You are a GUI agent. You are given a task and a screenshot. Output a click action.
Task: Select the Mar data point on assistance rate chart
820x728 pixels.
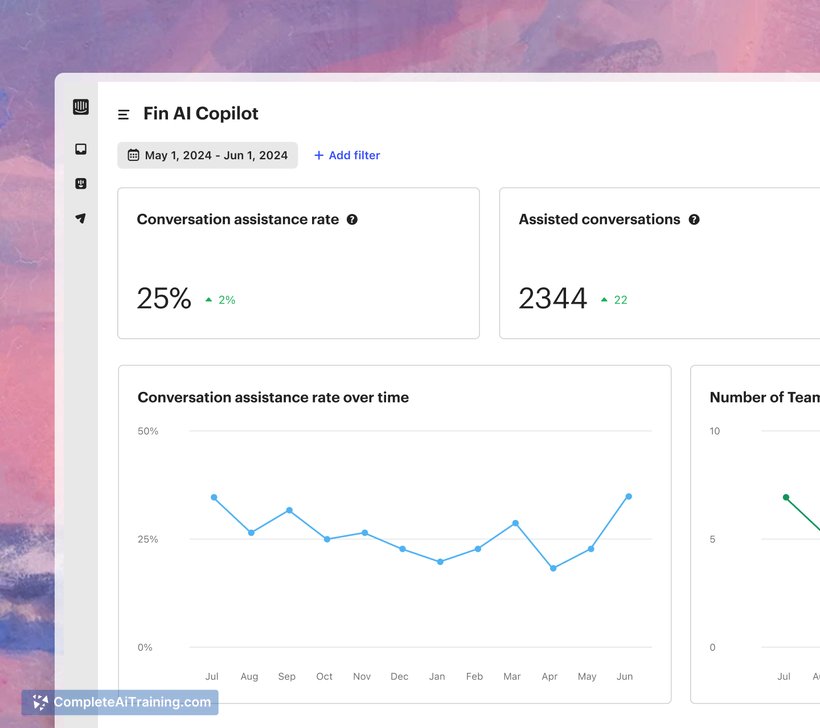point(516,523)
